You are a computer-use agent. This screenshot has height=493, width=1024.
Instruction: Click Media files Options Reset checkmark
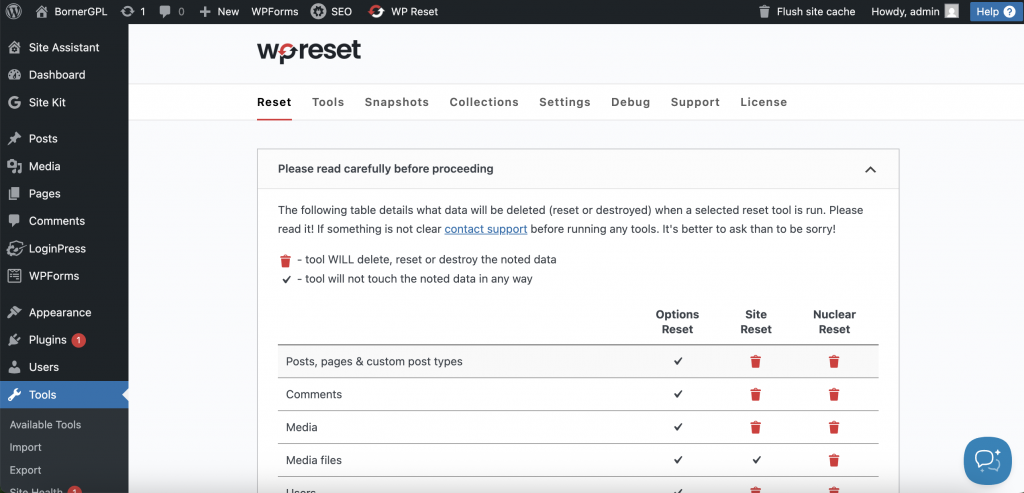pos(678,460)
